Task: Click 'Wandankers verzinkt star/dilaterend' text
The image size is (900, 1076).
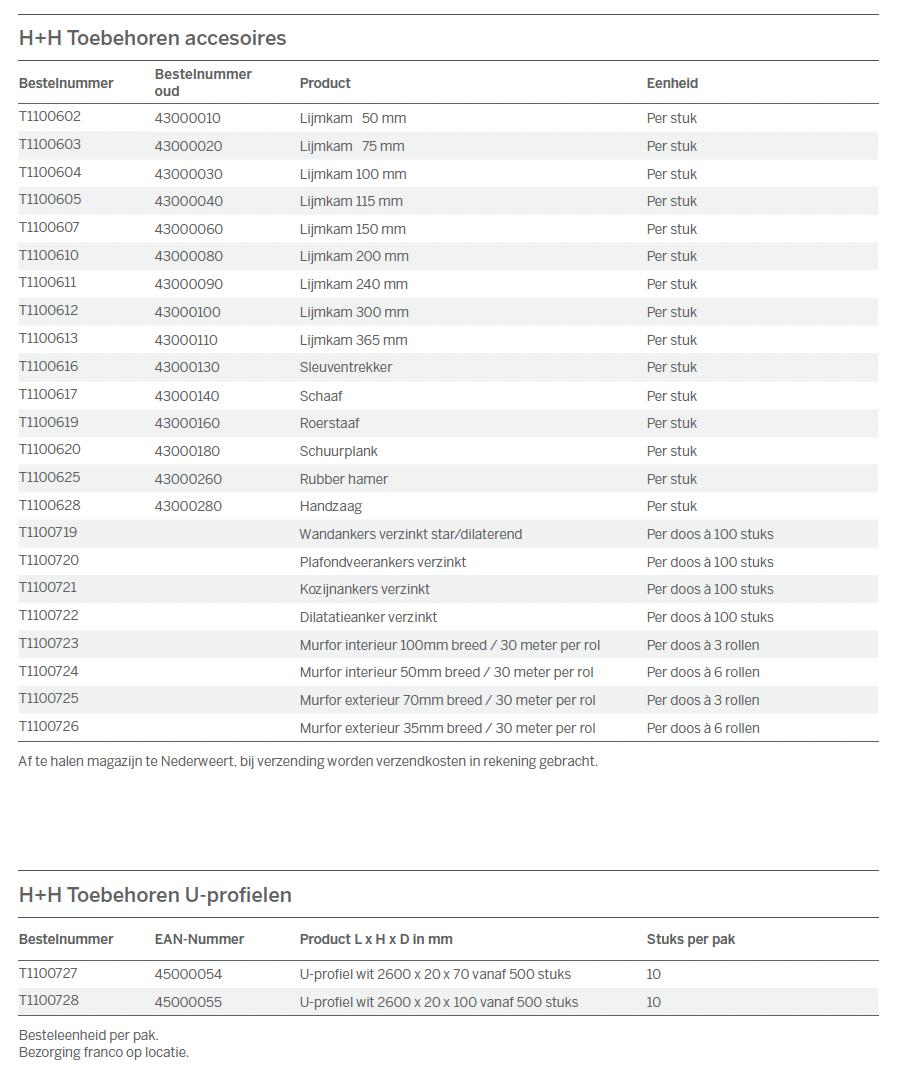Action: [x=411, y=534]
